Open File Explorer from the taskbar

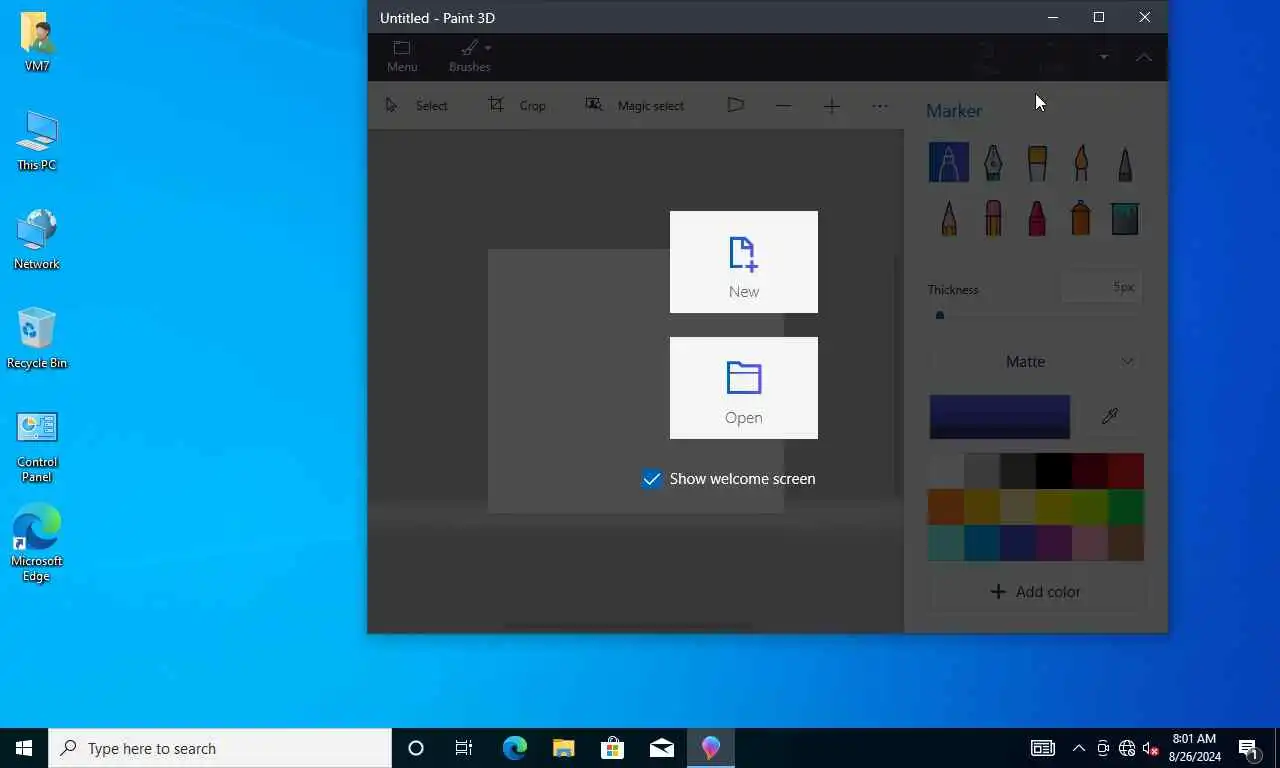point(563,748)
